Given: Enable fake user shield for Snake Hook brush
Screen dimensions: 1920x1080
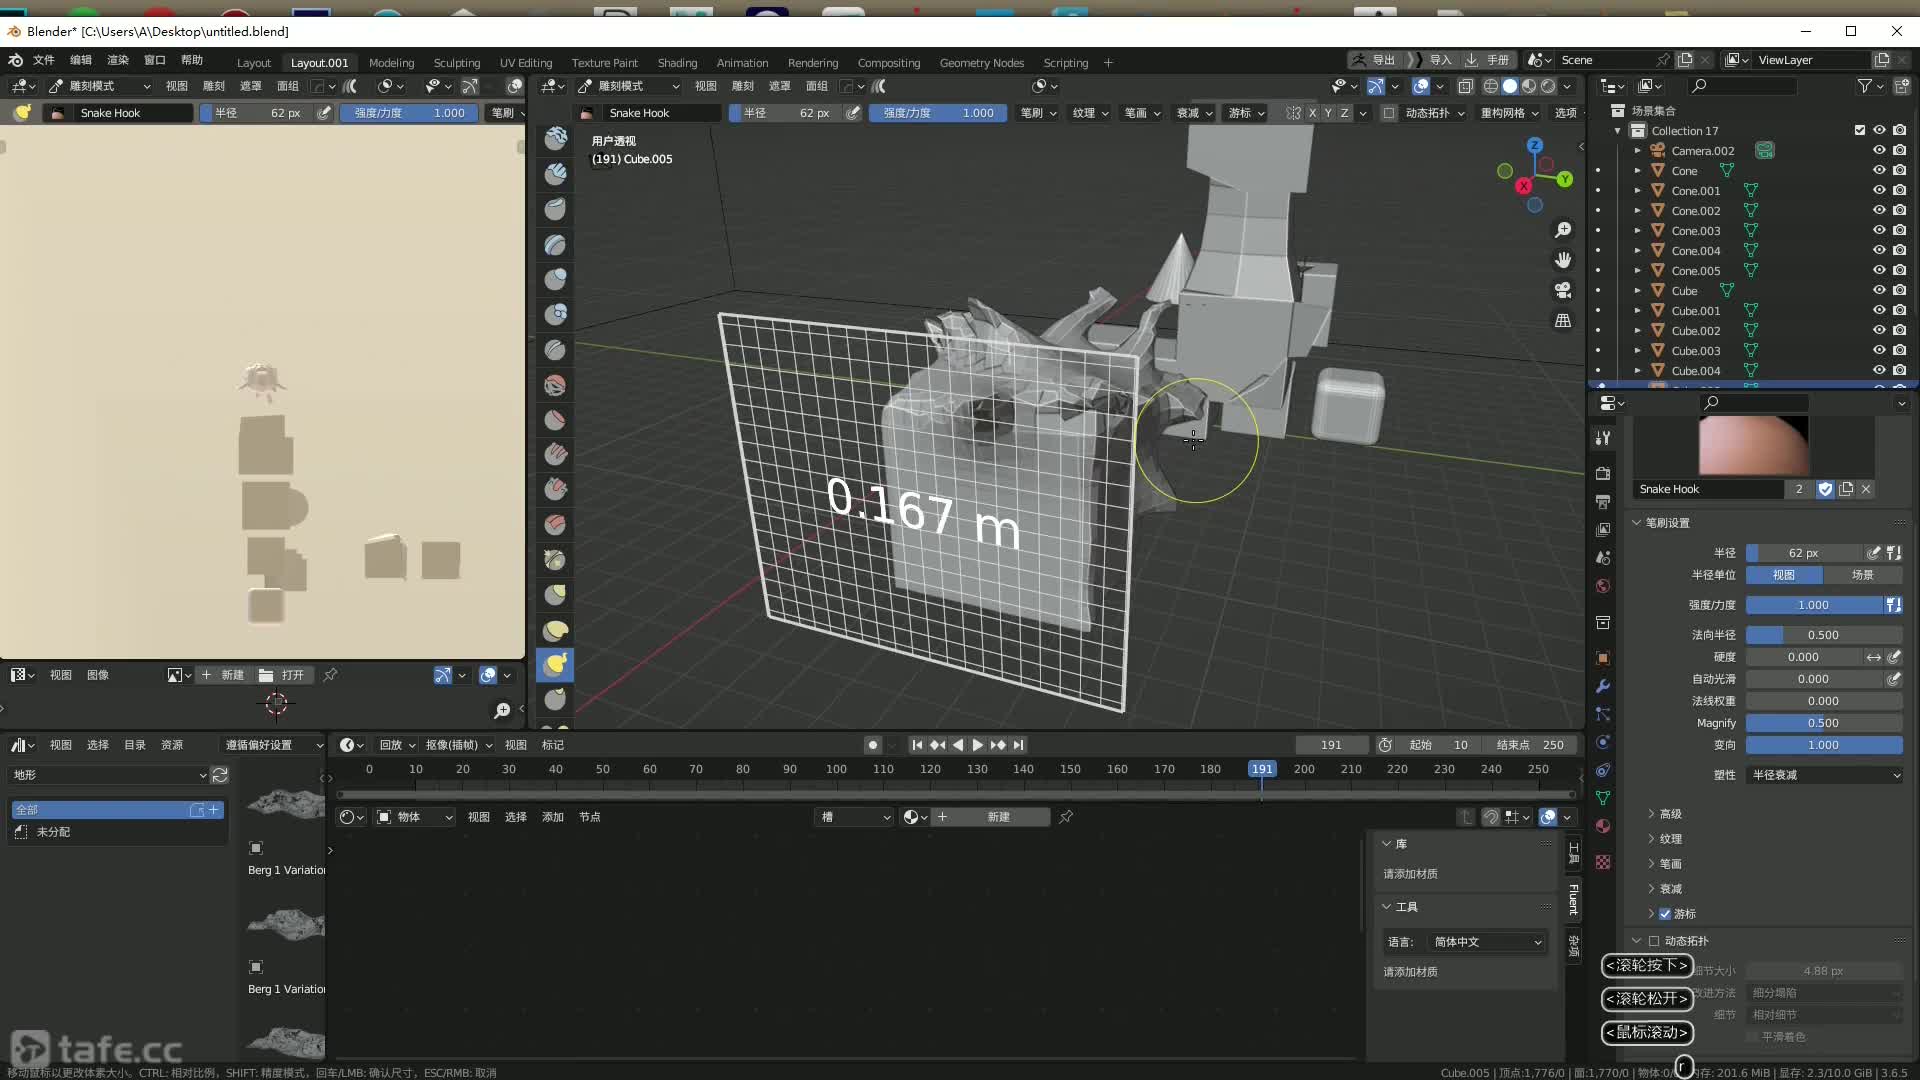Looking at the screenshot, I should tap(1825, 489).
